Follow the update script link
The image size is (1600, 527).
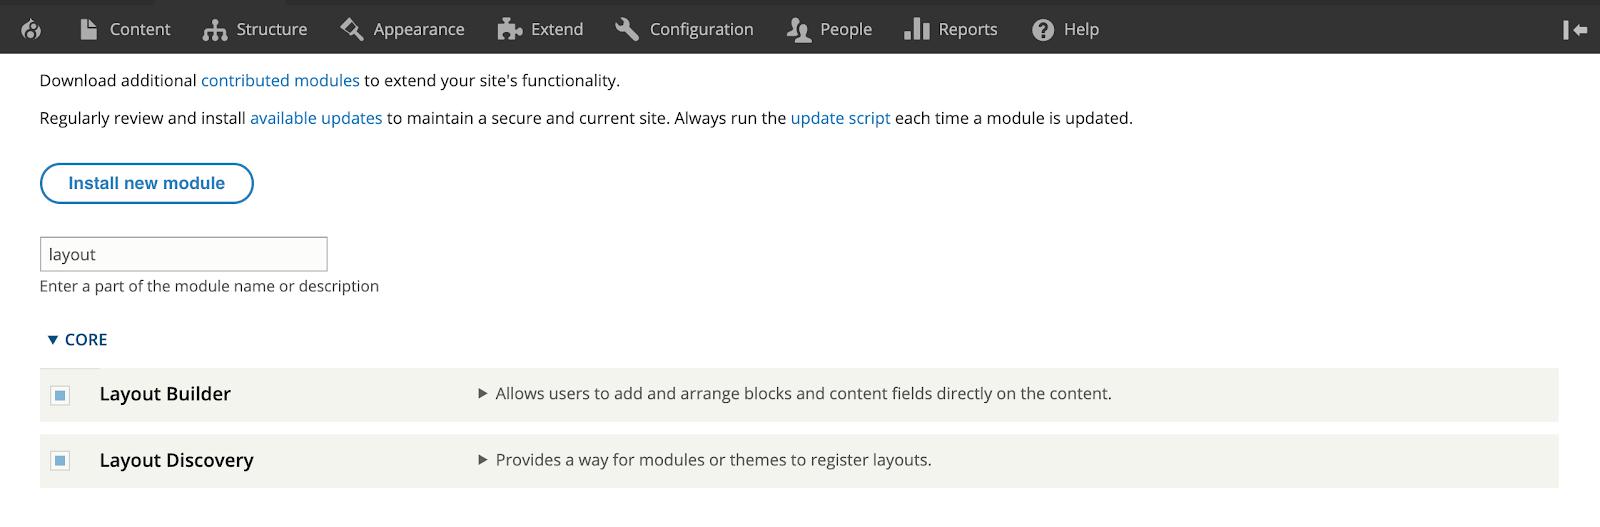[x=840, y=118]
